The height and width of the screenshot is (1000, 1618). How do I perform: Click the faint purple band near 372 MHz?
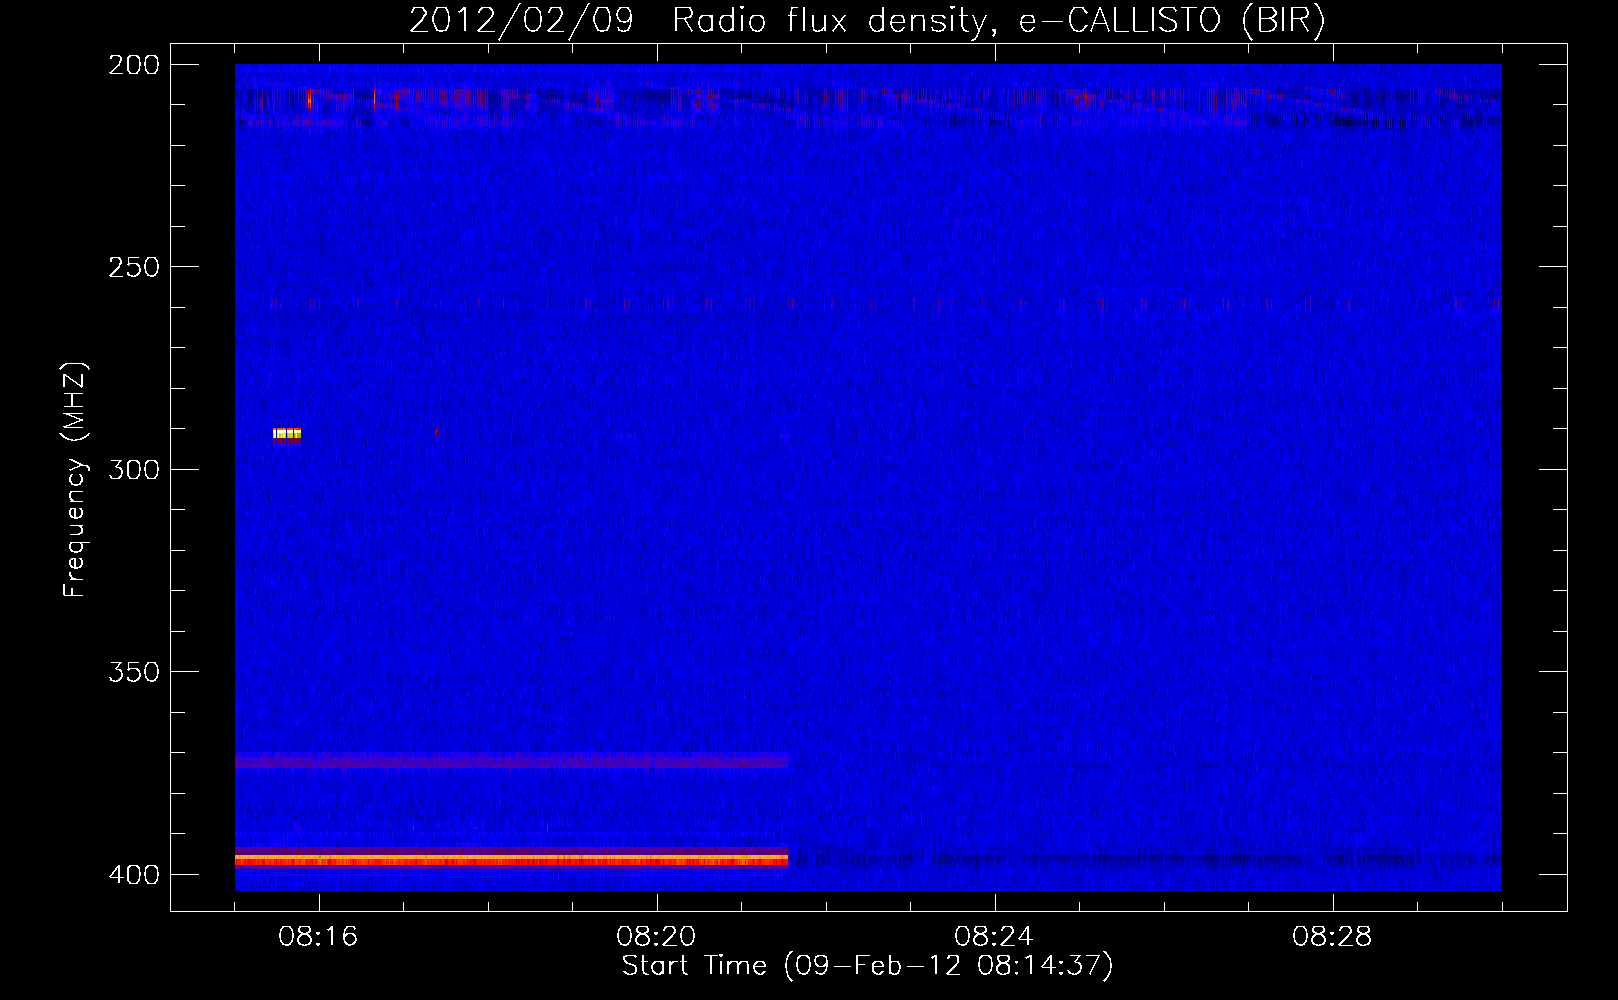tap(511, 761)
